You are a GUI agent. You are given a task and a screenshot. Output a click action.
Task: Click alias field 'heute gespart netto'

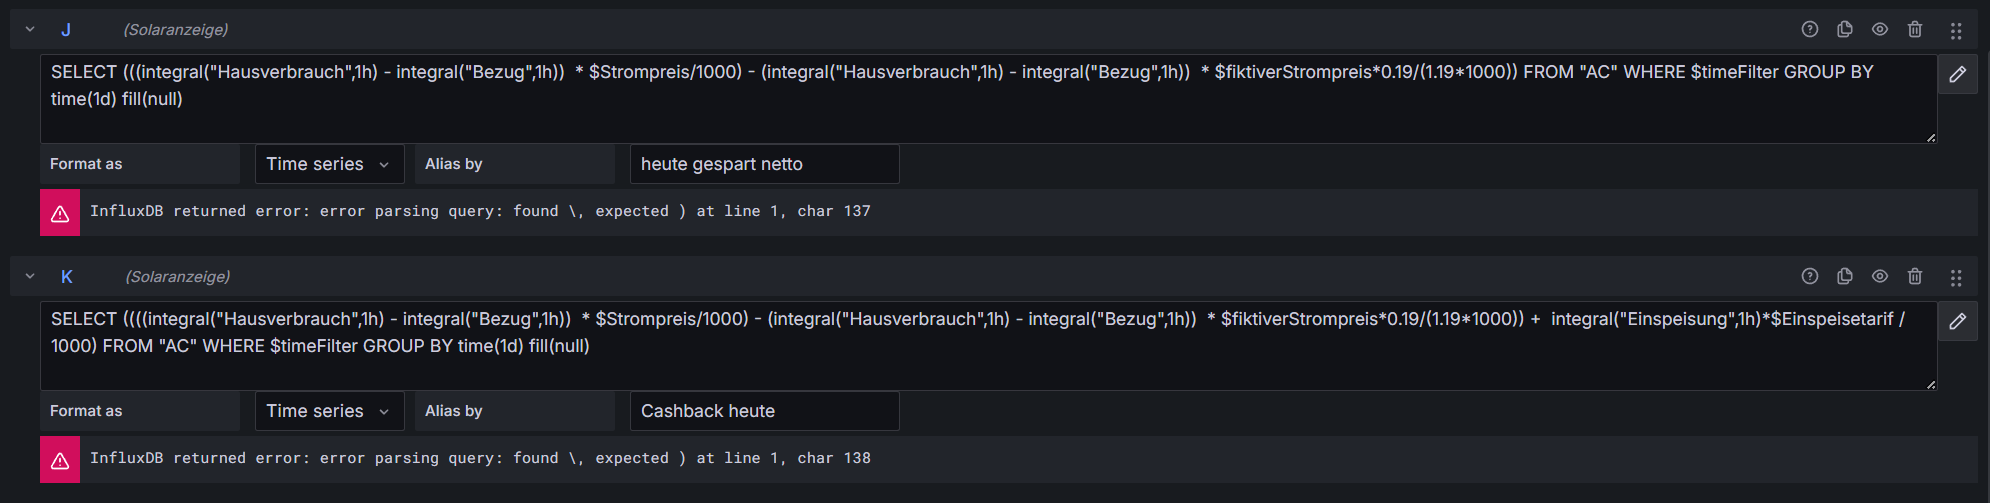coord(764,164)
